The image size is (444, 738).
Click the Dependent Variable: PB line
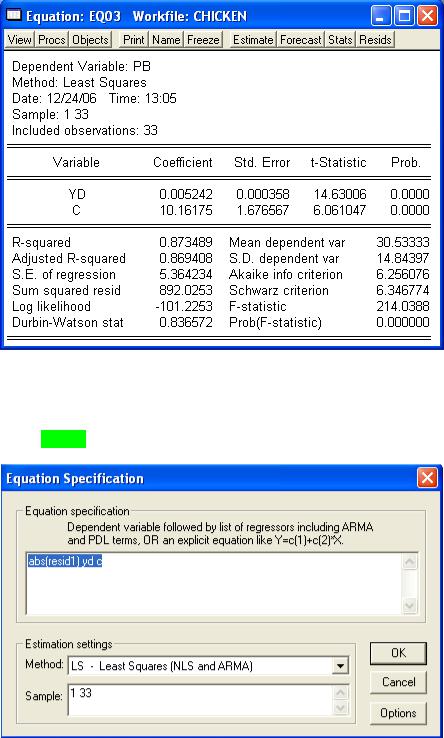click(x=81, y=66)
